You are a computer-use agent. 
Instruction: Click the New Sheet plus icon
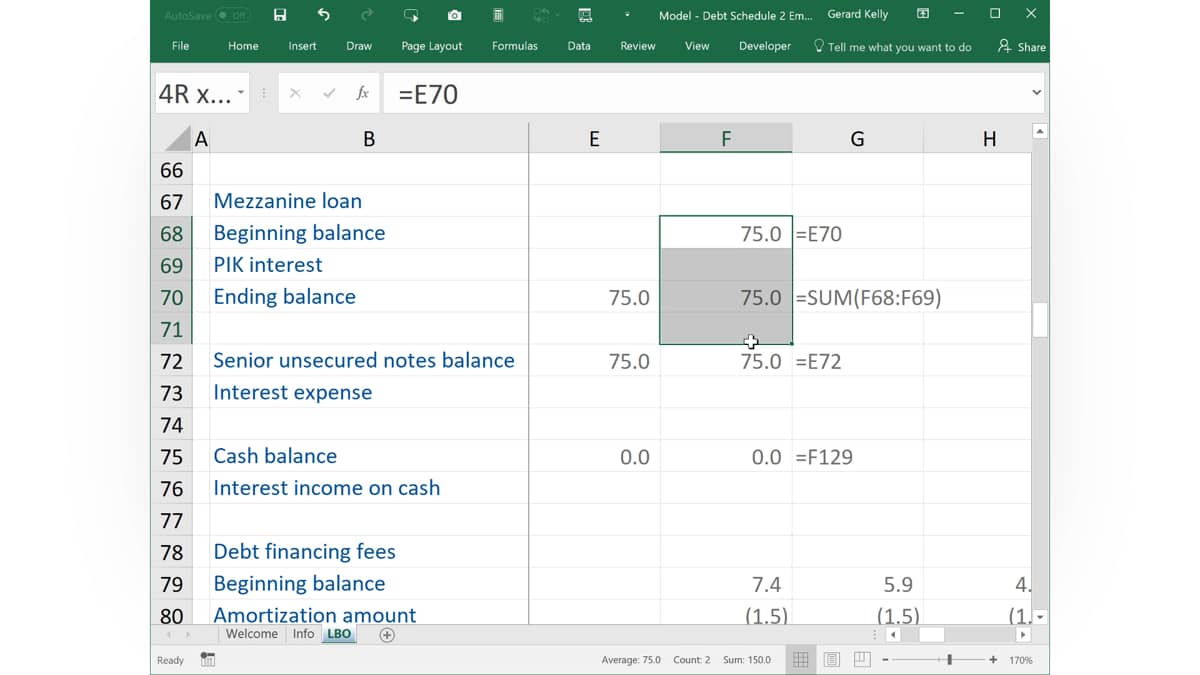click(387, 635)
